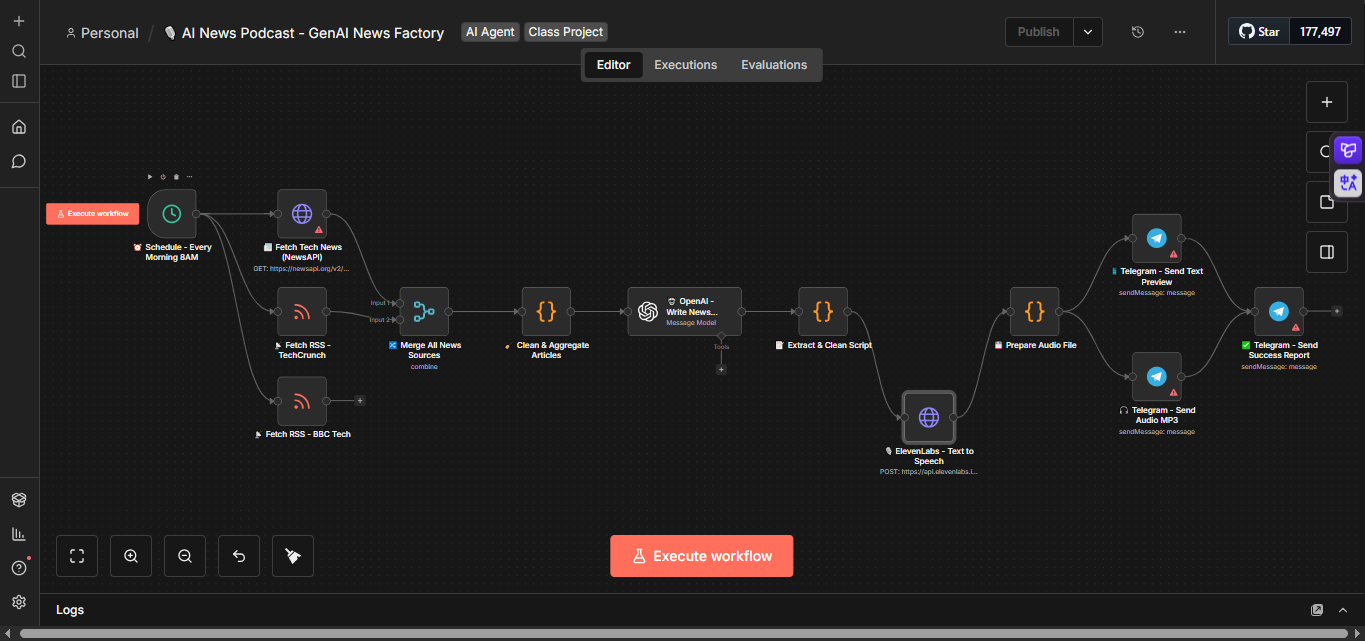Add a sticky note to canvas

(x=1327, y=202)
